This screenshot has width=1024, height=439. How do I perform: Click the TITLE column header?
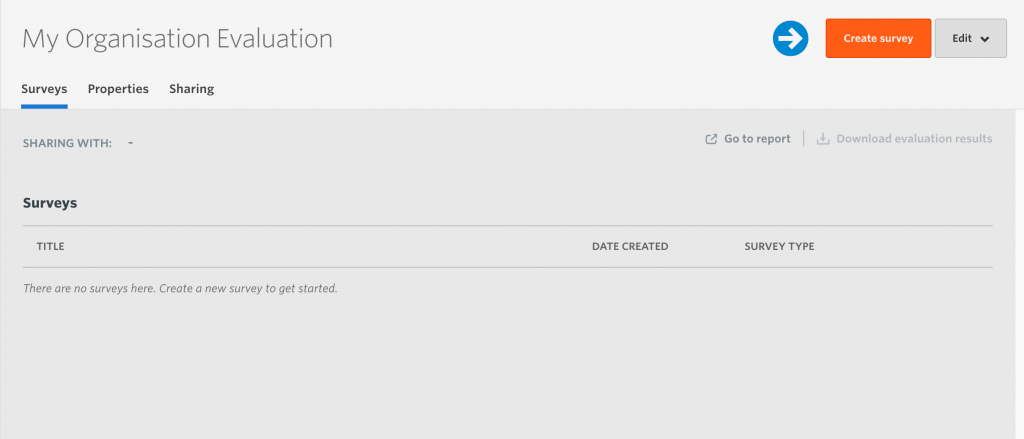tap(50, 246)
